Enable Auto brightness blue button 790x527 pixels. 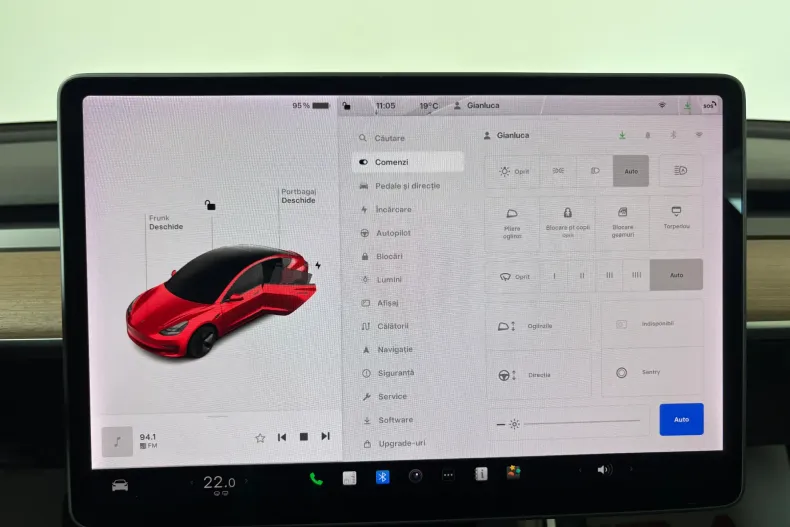(681, 419)
